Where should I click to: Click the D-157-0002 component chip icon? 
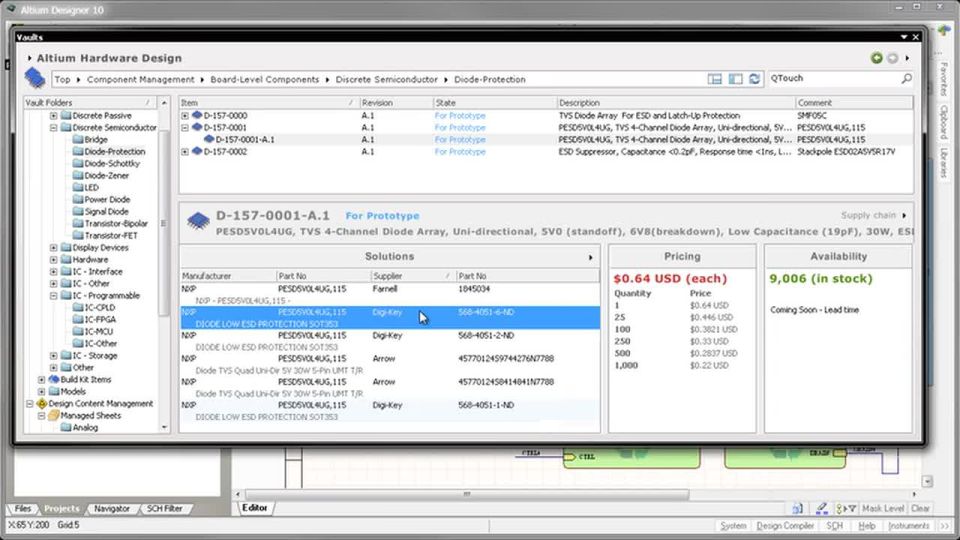click(x=197, y=151)
